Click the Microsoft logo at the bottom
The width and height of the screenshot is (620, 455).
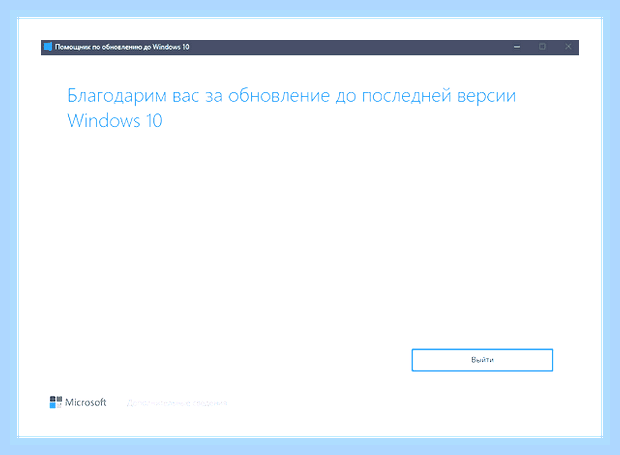click(x=78, y=402)
